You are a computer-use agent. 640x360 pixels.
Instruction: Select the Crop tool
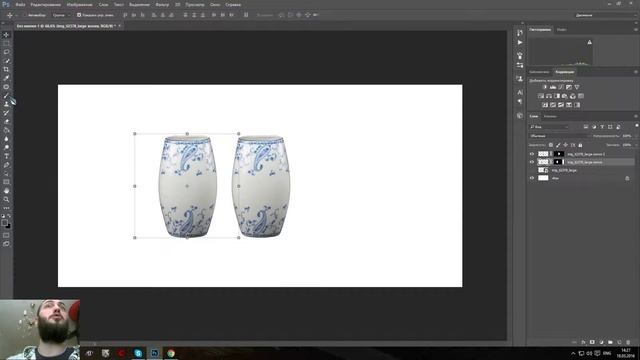point(6,69)
